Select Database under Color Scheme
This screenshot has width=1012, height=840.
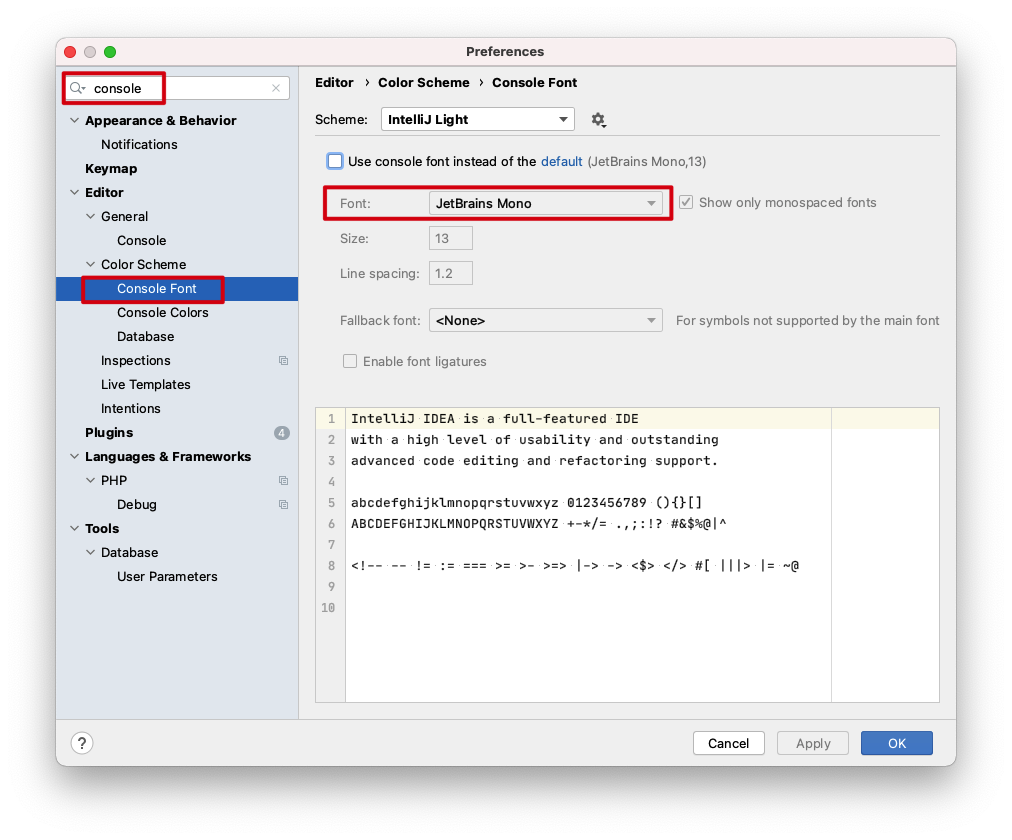click(x=145, y=337)
